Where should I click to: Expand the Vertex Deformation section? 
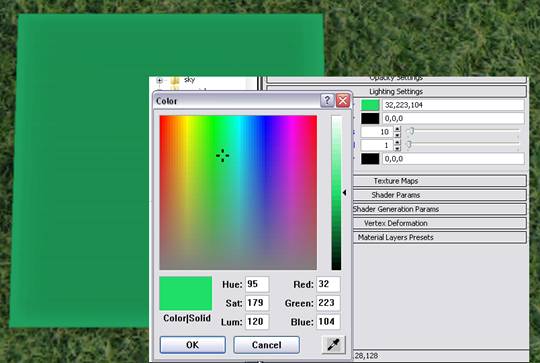[x=439, y=223]
